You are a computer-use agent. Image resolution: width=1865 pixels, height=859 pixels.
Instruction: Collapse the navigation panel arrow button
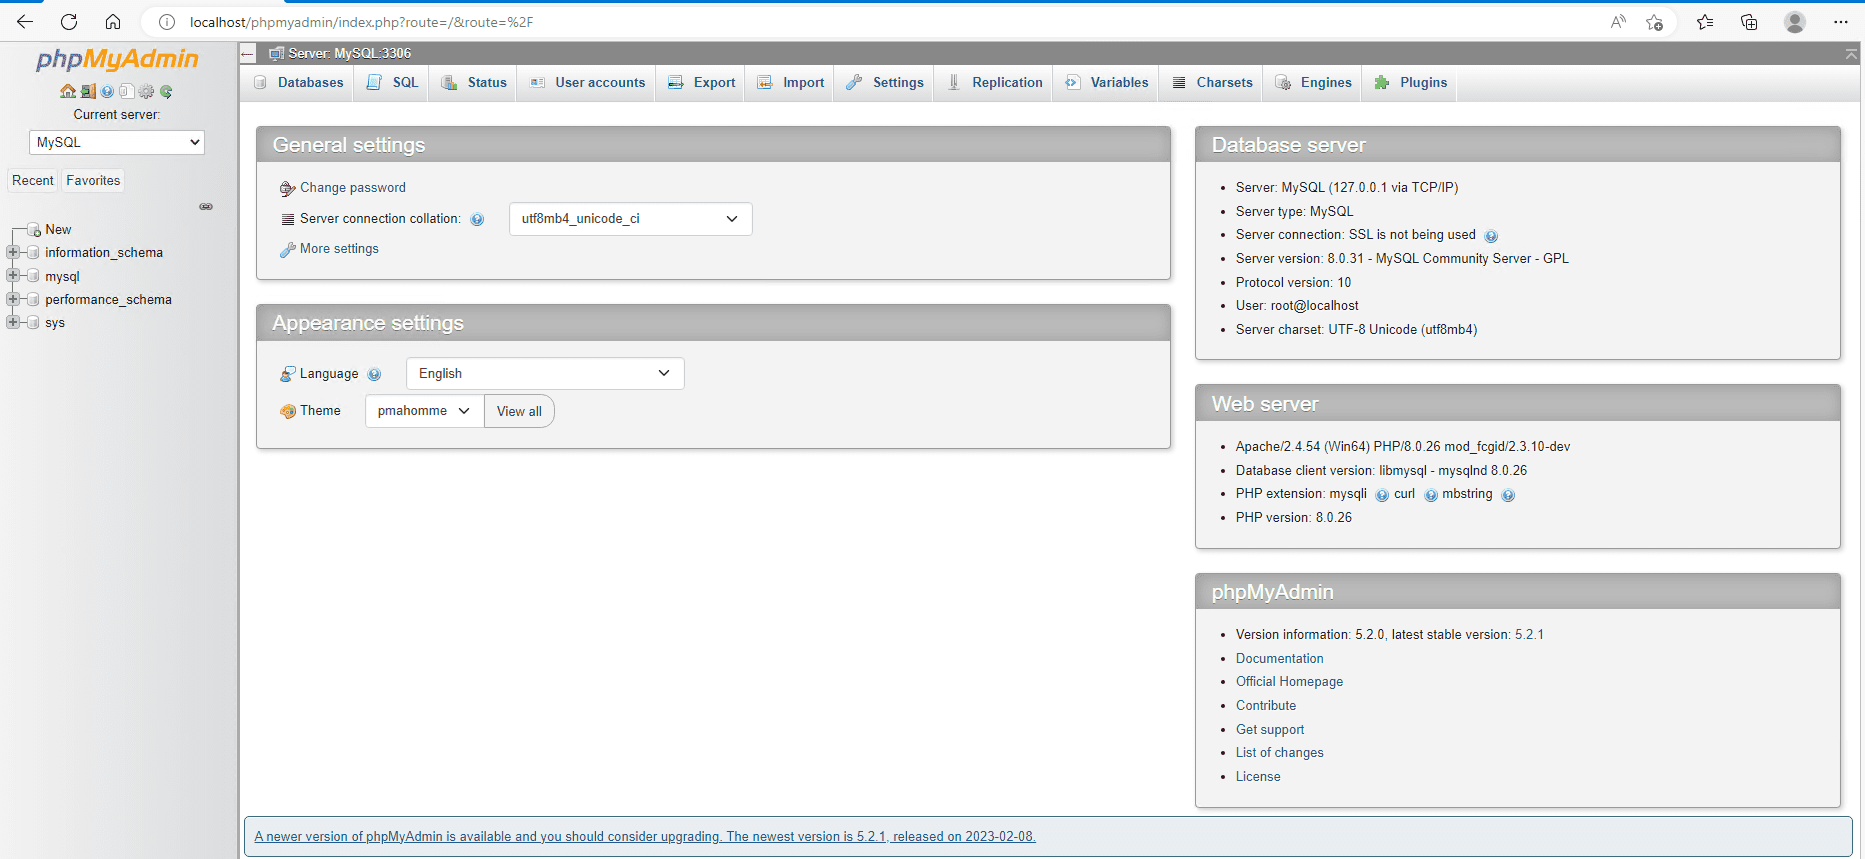point(248,54)
